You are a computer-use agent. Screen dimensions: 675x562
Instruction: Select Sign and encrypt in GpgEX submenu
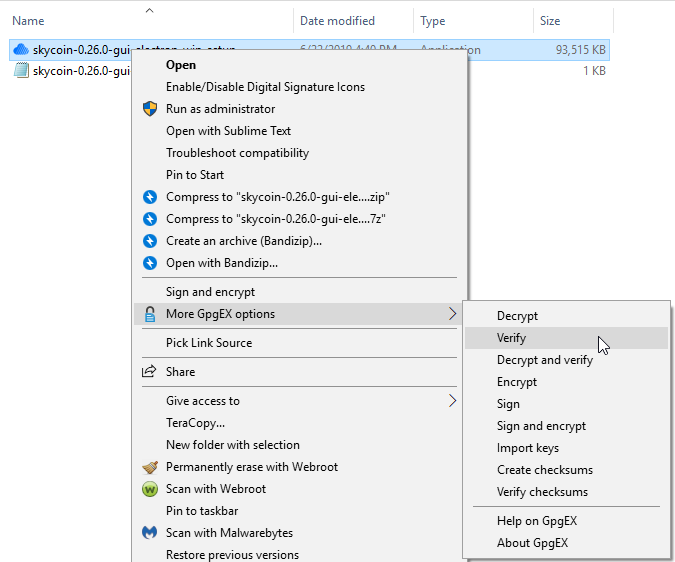pos(567,426)
